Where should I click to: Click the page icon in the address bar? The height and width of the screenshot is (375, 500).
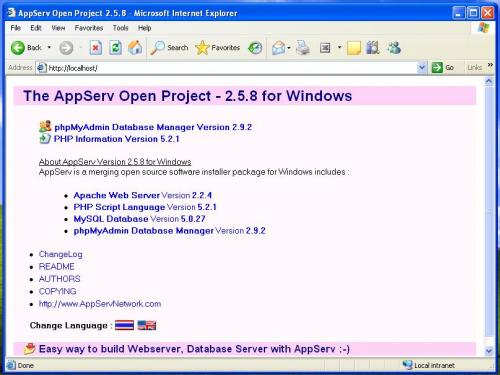pos(41,68)
